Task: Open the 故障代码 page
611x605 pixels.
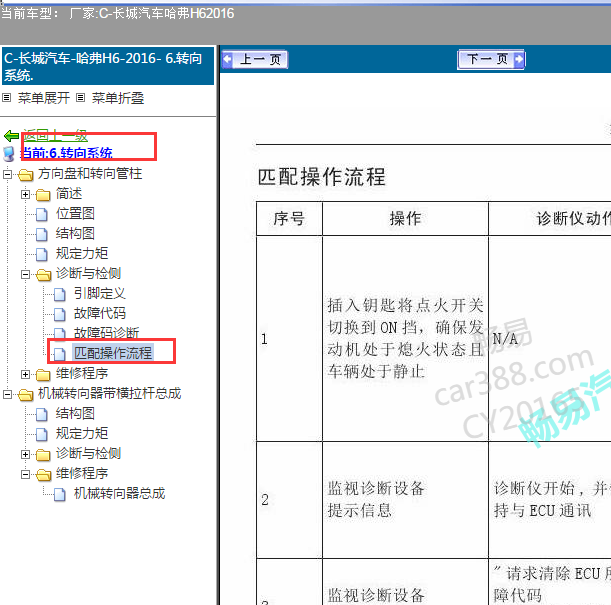Action: click(100, 314)
